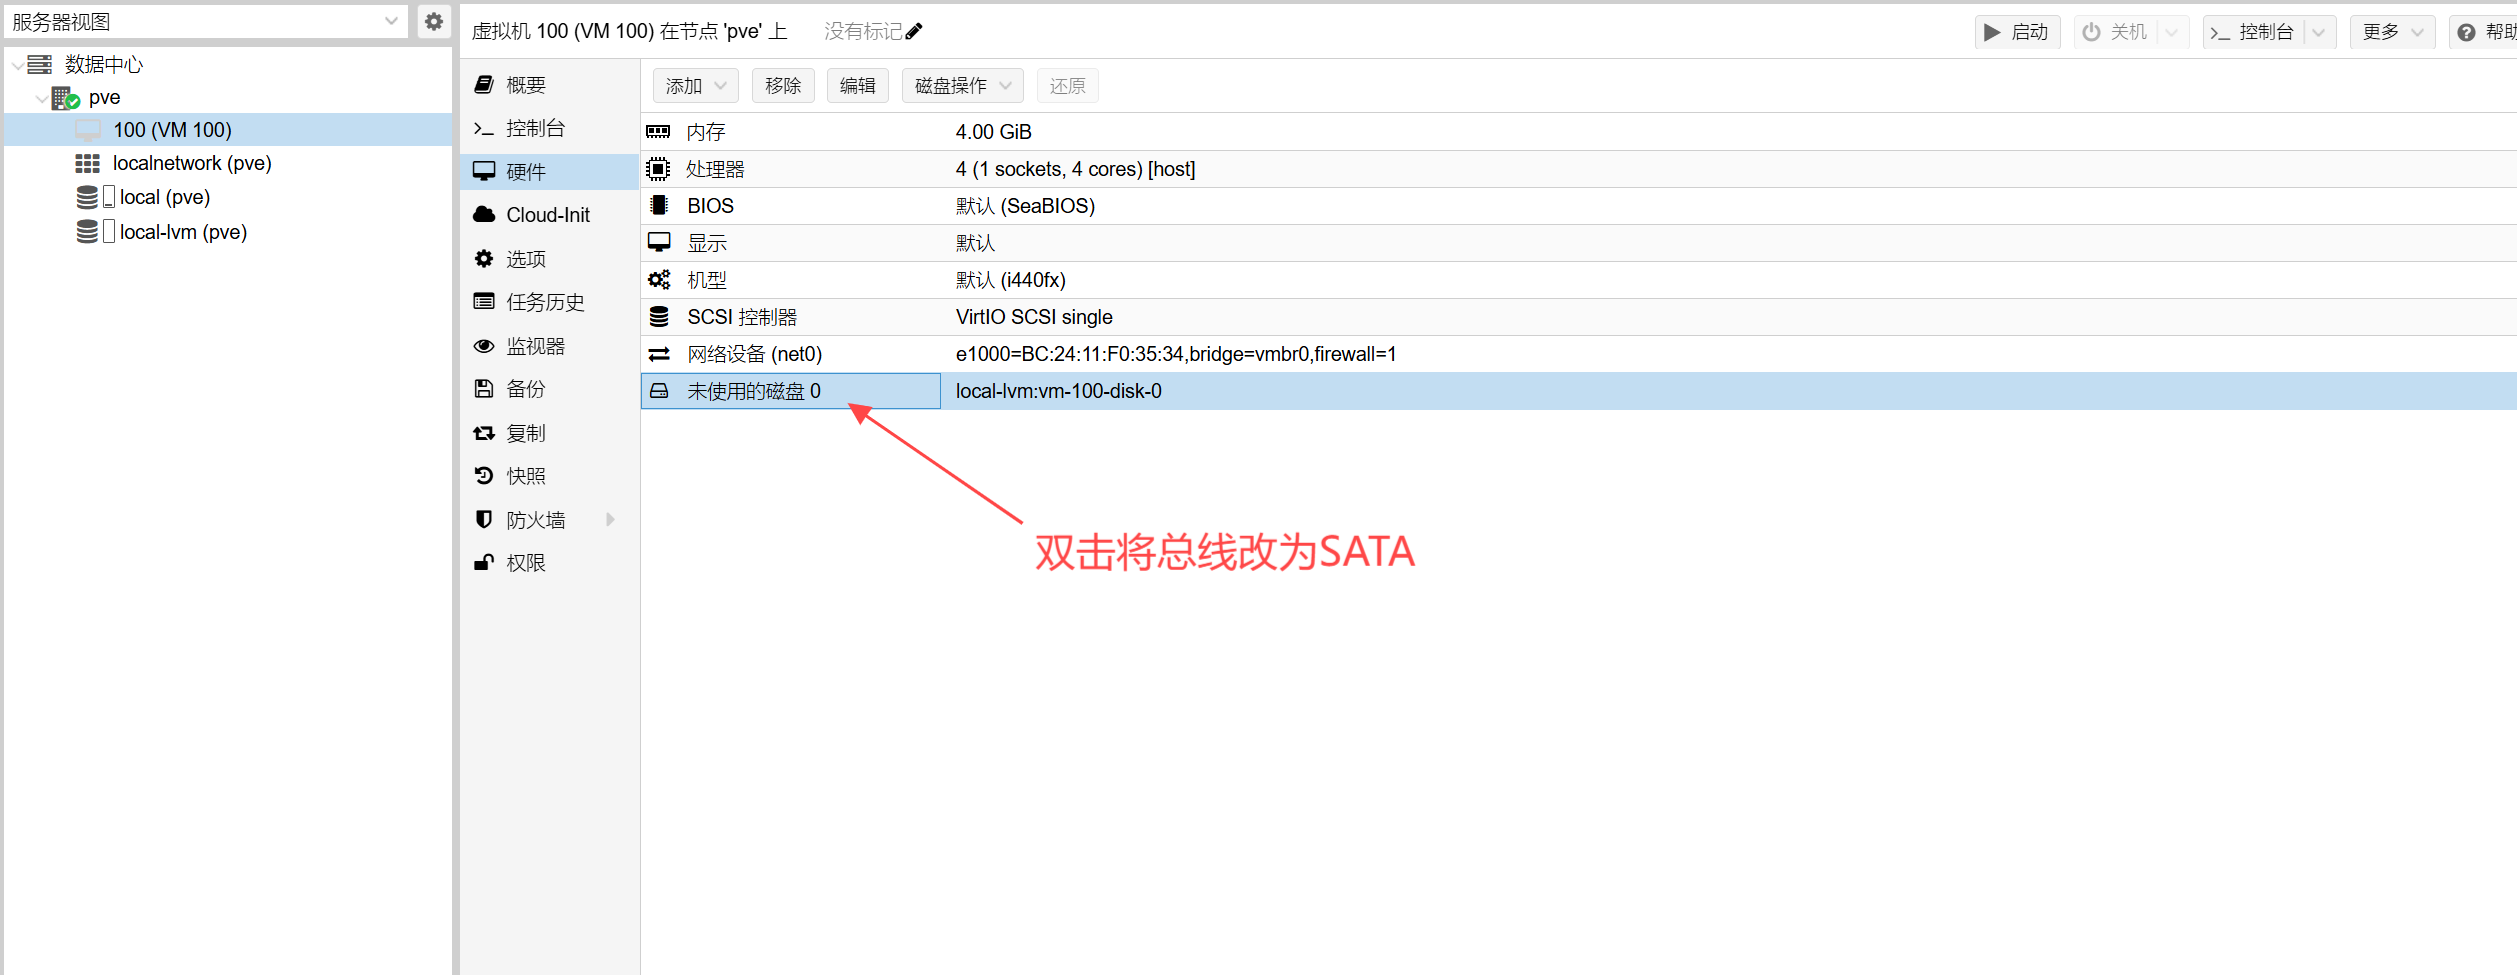Collapse the pve node expander
Viewport: 2517px width, 975px height.
coord(41,98)
